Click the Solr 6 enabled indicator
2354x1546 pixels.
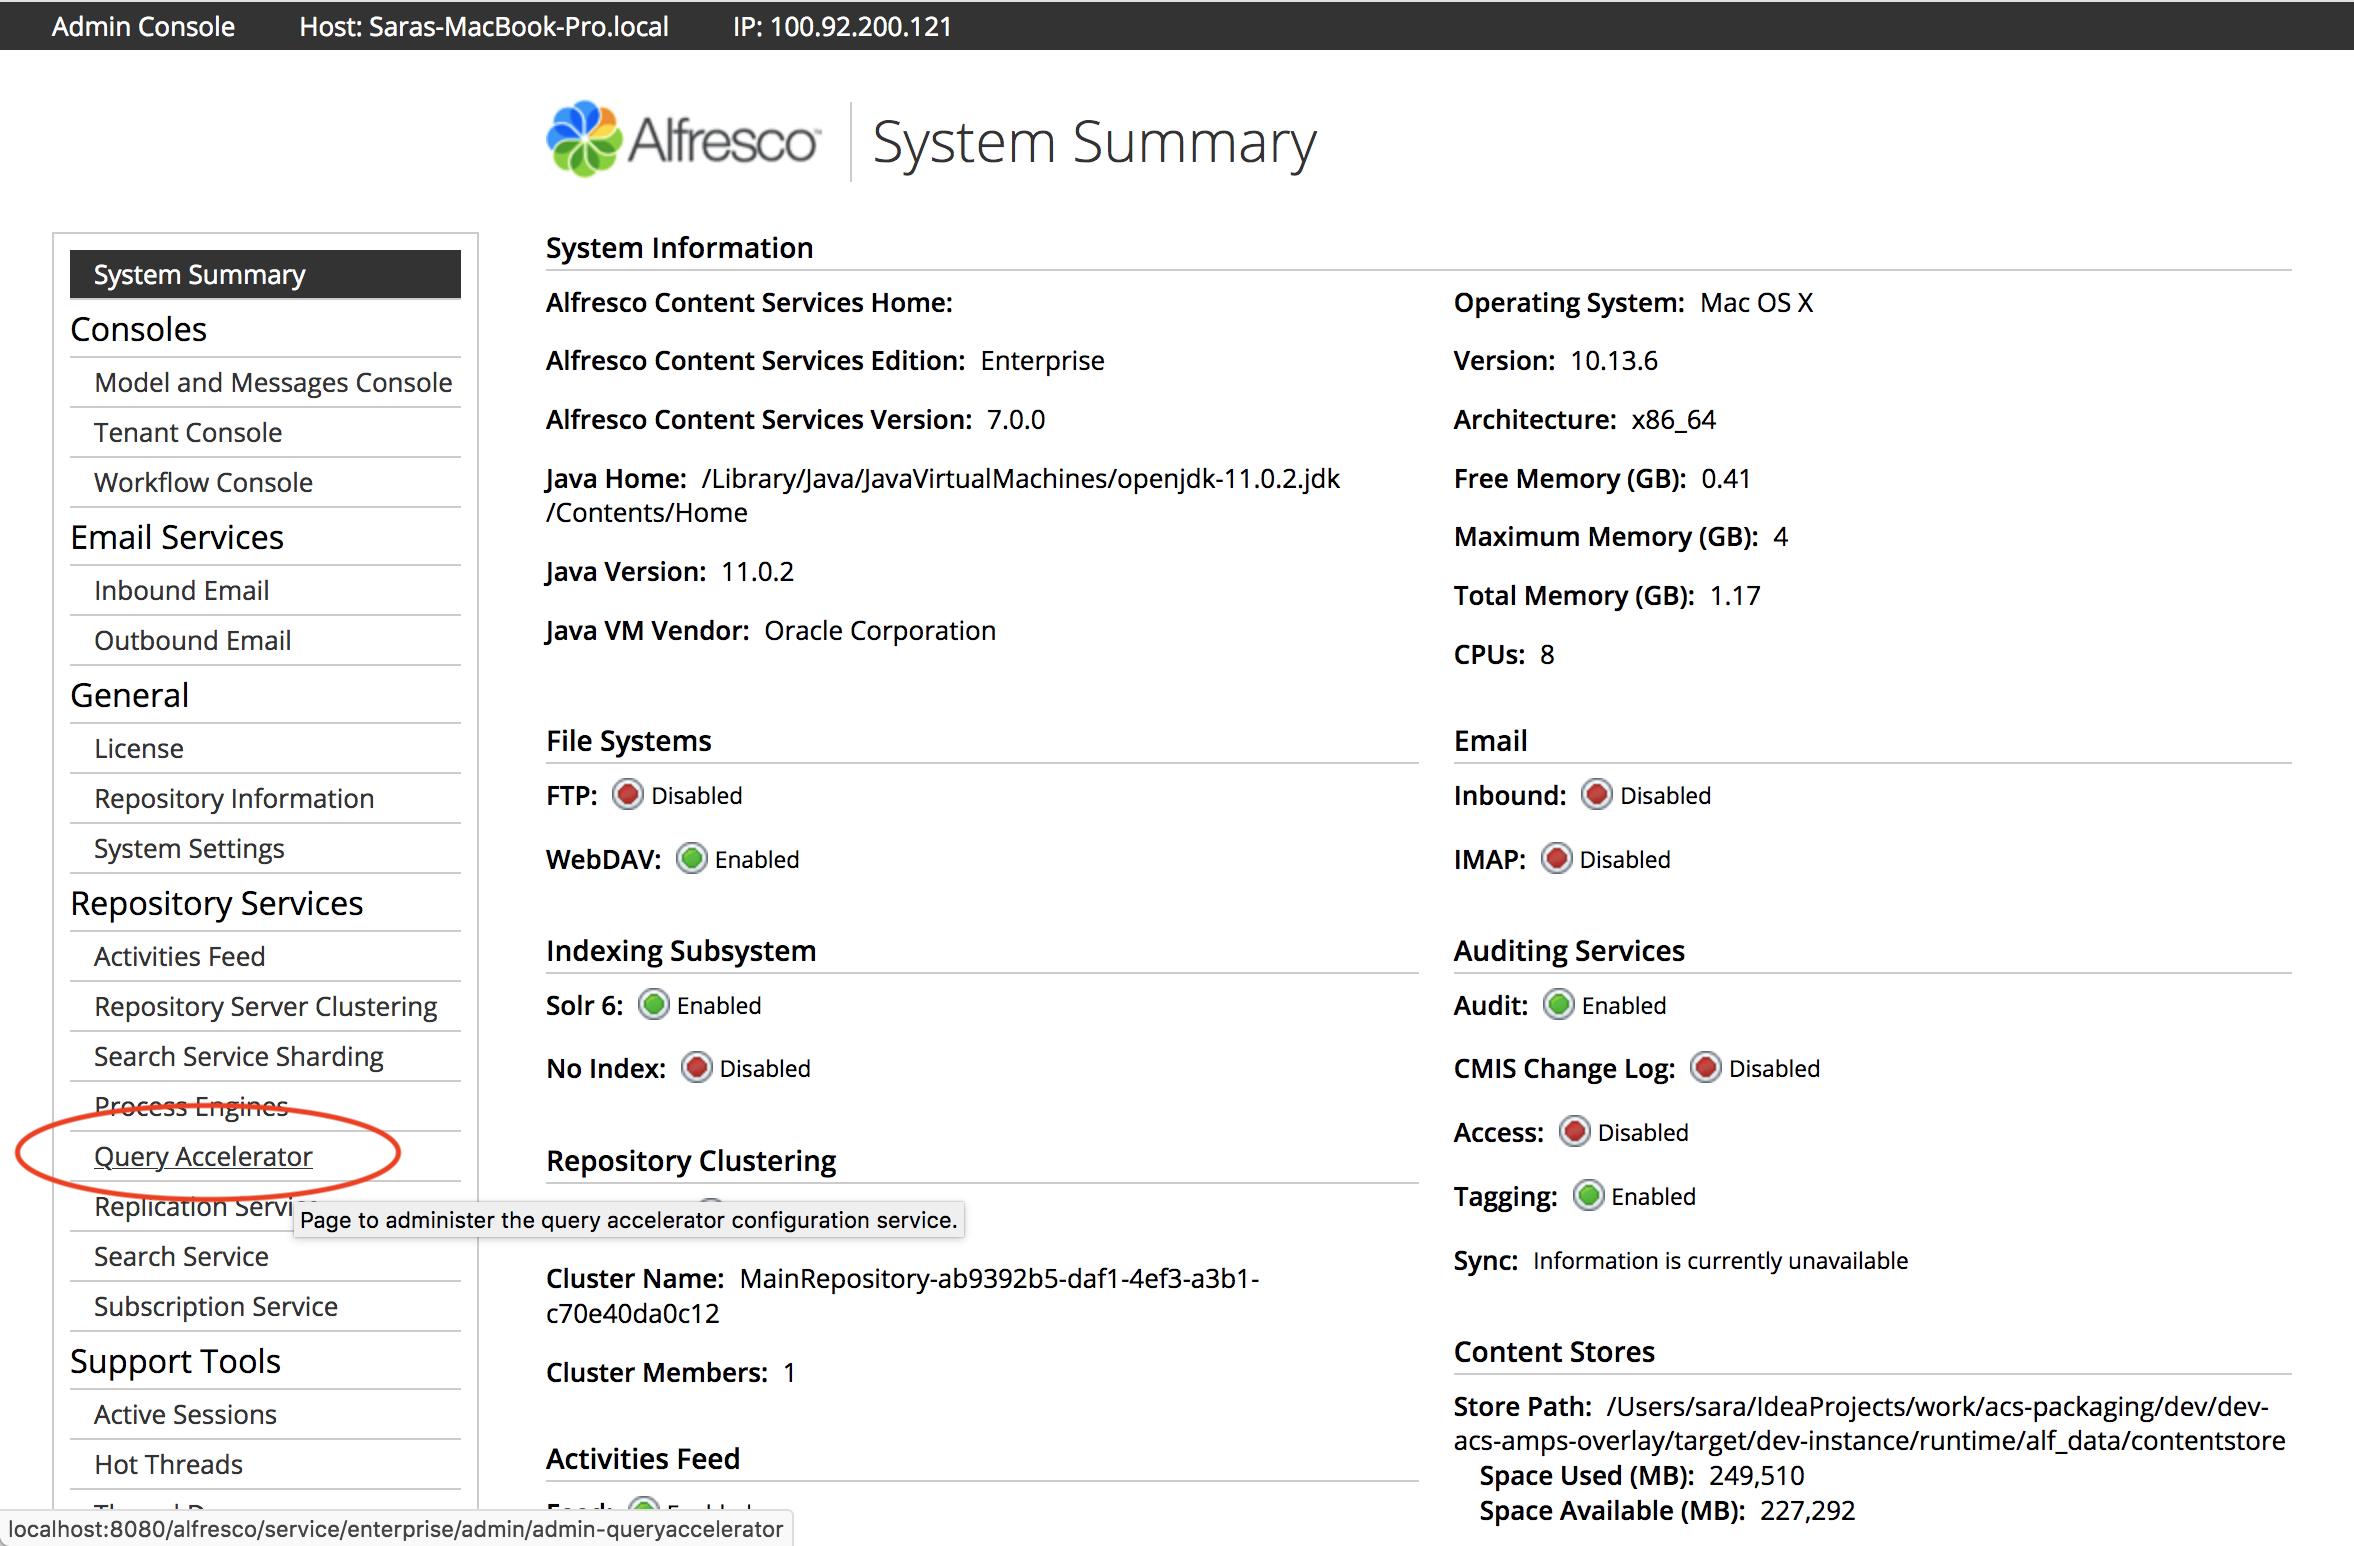coord(654,1005)
